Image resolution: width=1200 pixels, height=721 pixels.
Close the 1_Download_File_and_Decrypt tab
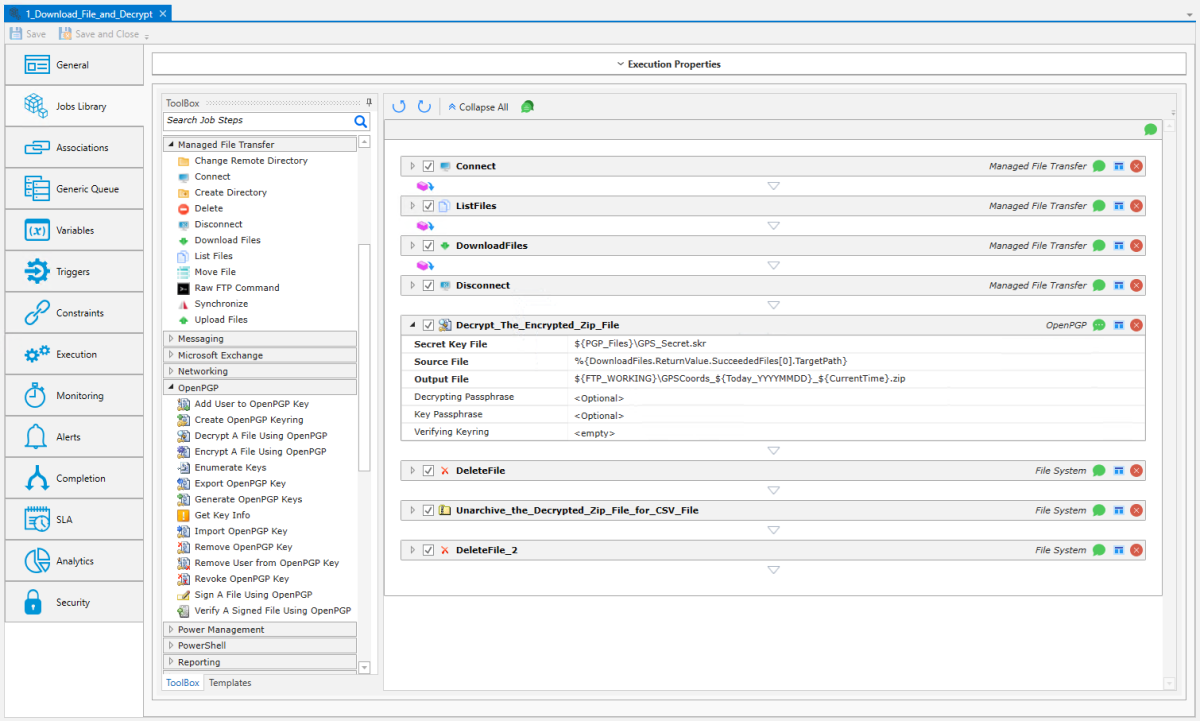tap(163, 13)
